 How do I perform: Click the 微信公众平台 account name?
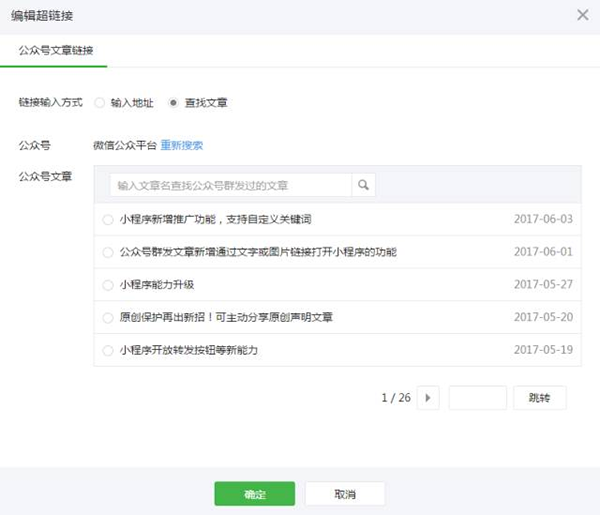click(125, 145)
